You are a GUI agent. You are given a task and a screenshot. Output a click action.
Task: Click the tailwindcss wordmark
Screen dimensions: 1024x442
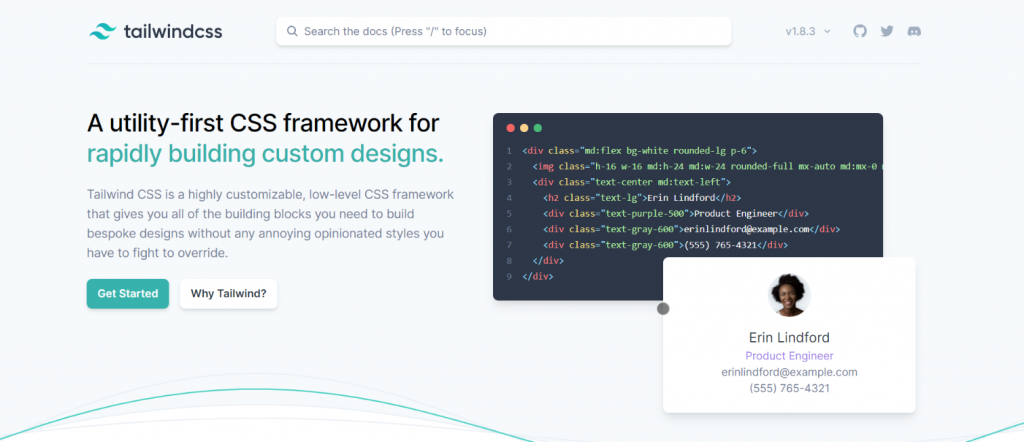[x=173, y=31]
